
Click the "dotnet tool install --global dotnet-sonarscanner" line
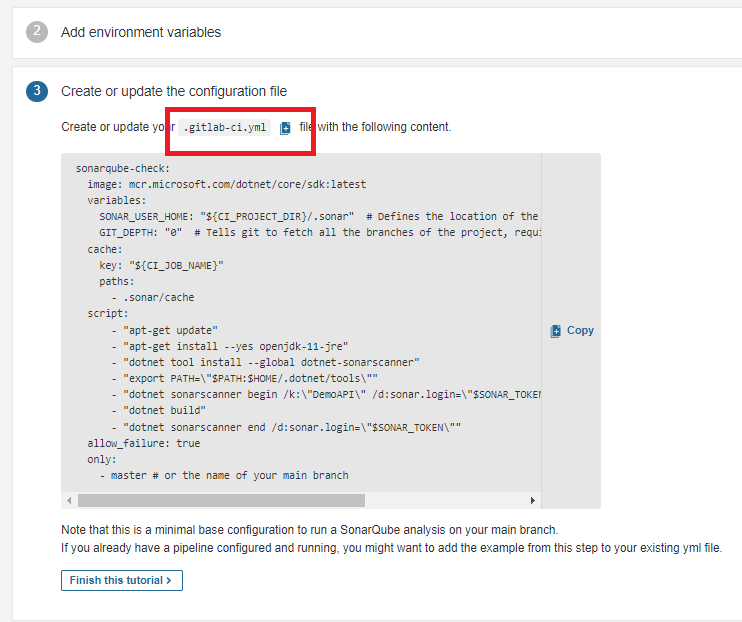tap(265, 362)
